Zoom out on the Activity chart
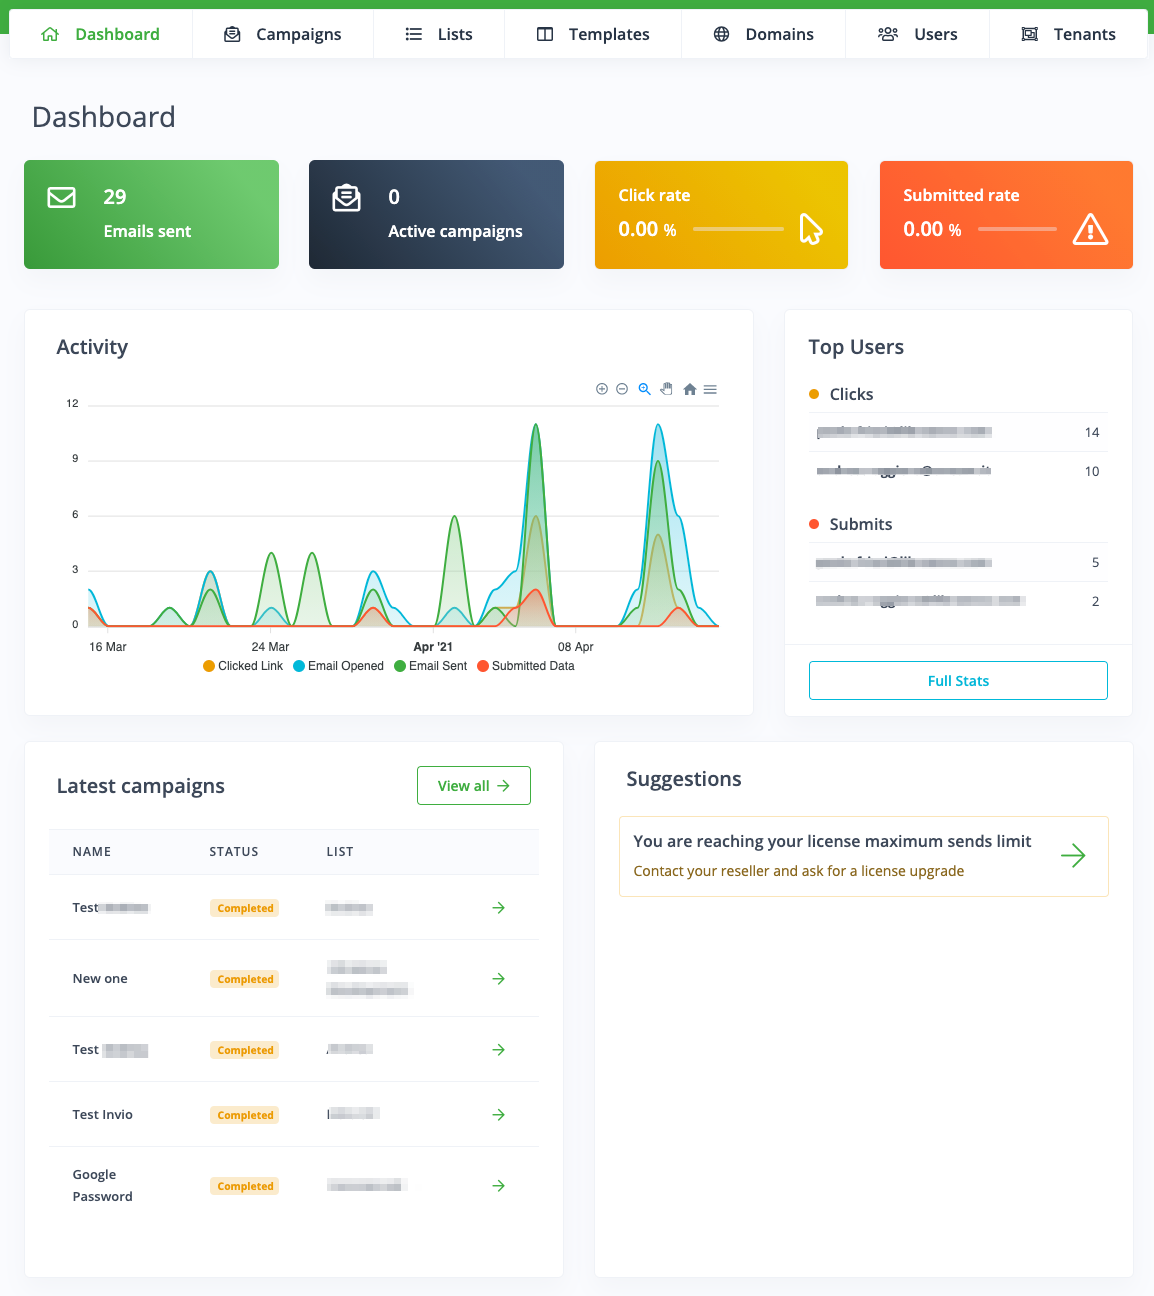The width and height of the screenshot is (1154, 1296). click(x=622, y=389)
